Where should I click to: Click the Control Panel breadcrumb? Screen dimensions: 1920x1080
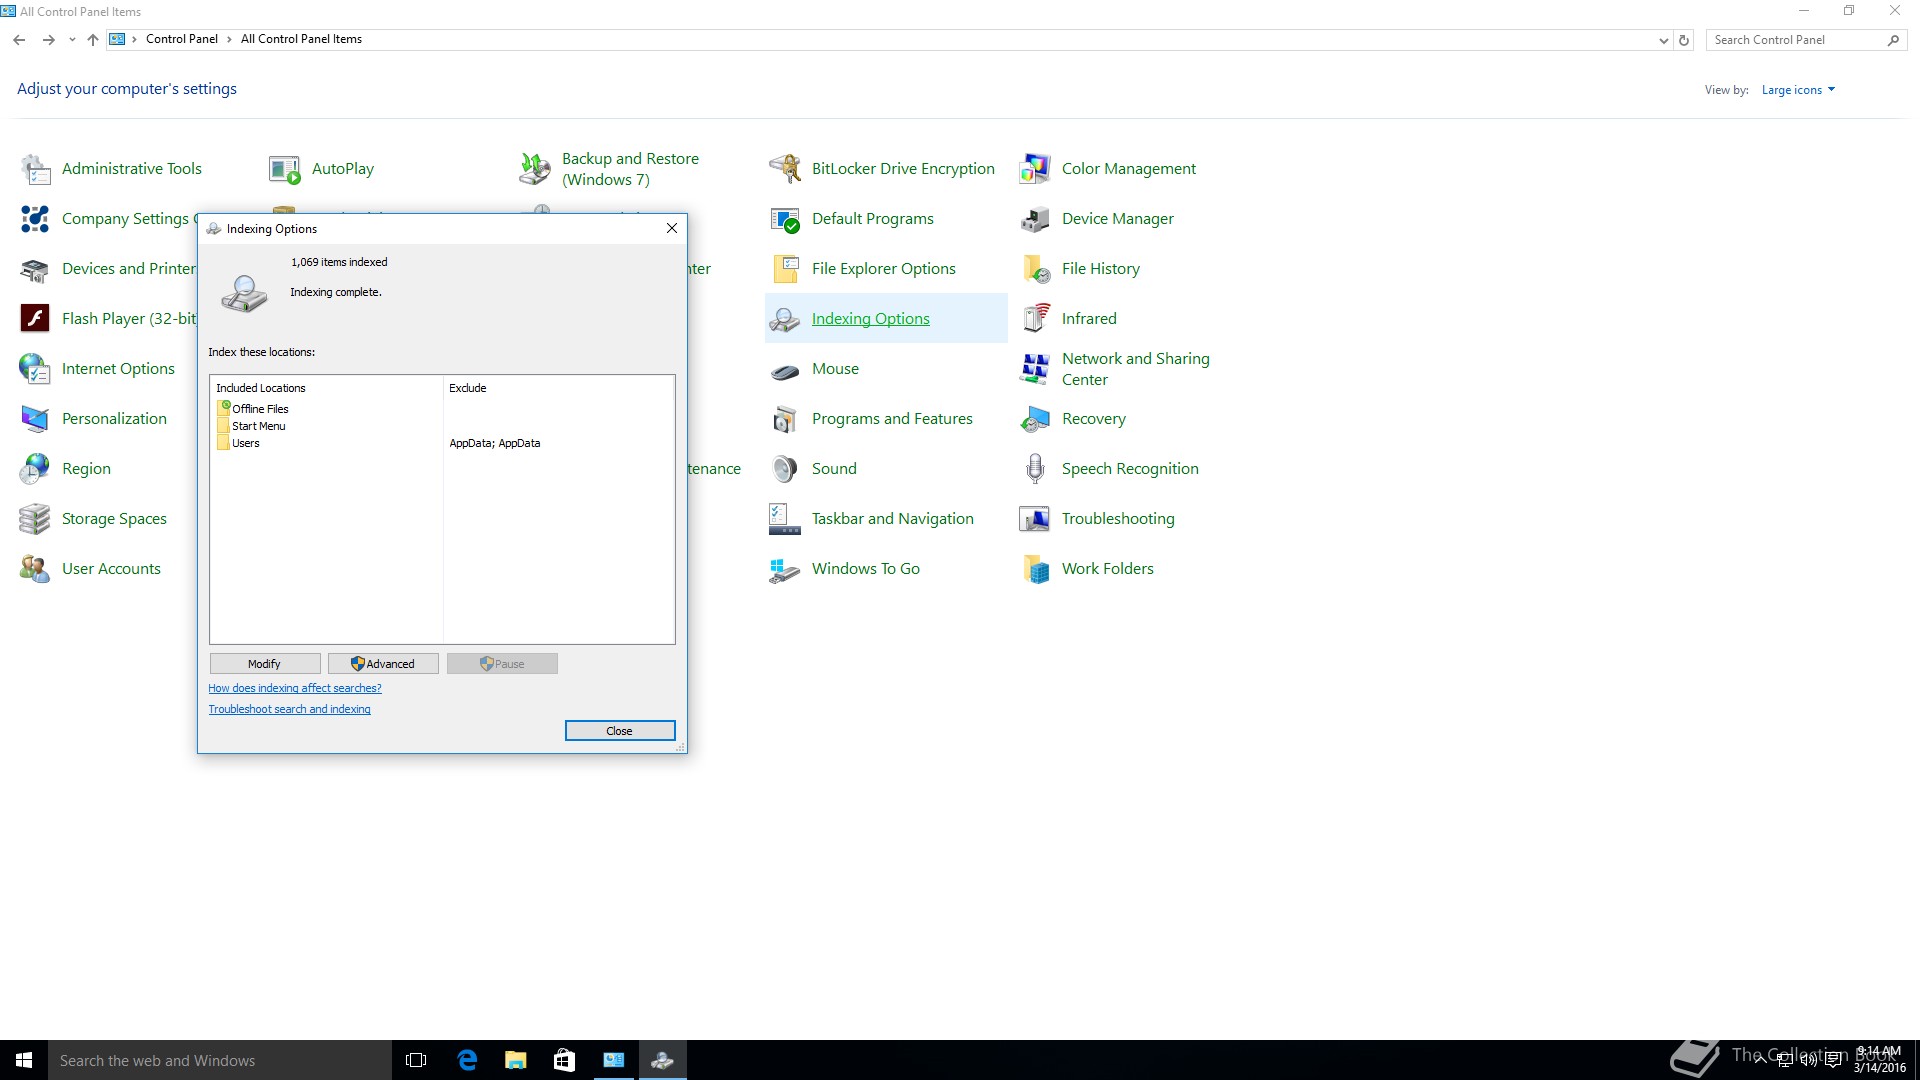pos(181,39)
